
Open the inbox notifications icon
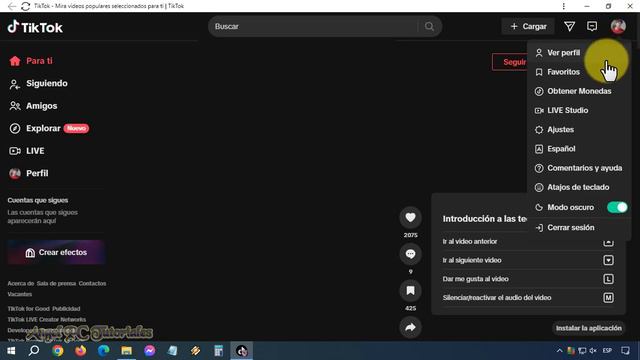592,27
